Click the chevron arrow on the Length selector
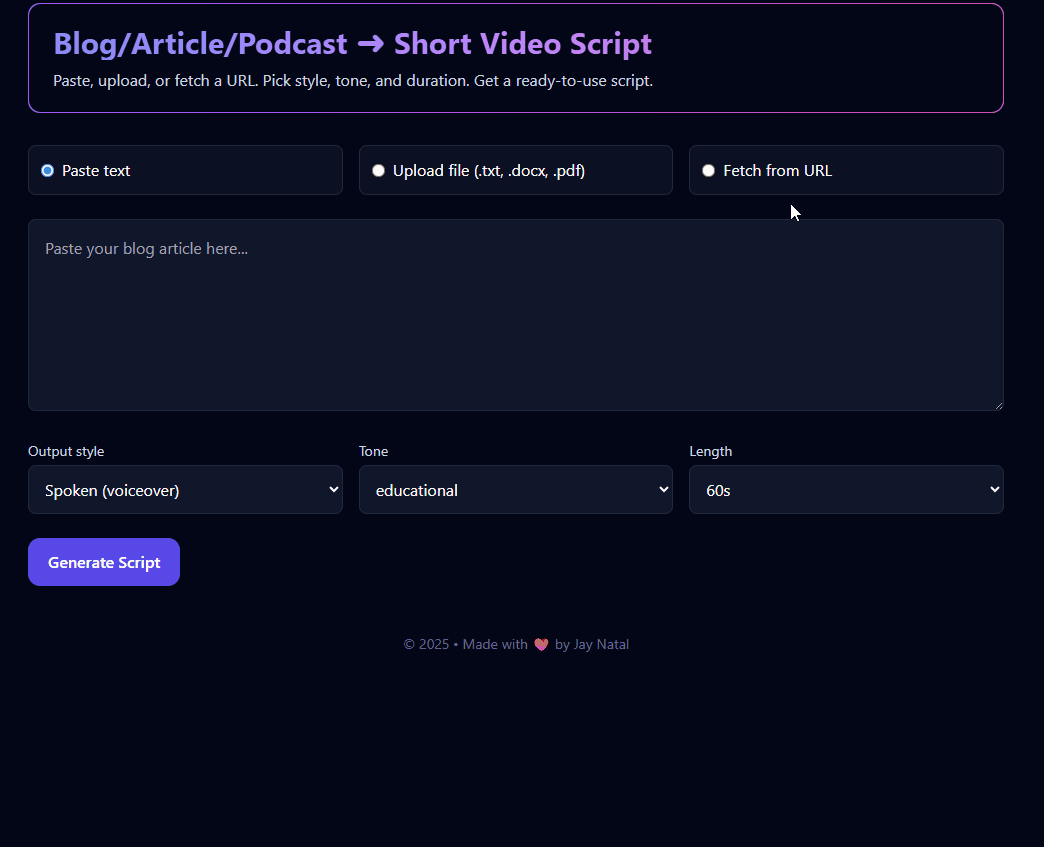The image size is (1044, 847). pos(994,490)
